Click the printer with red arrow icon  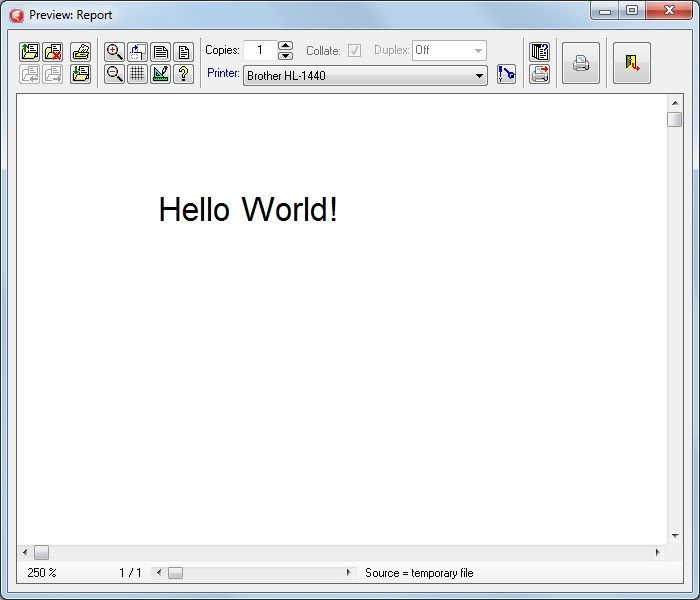(539, 74)
